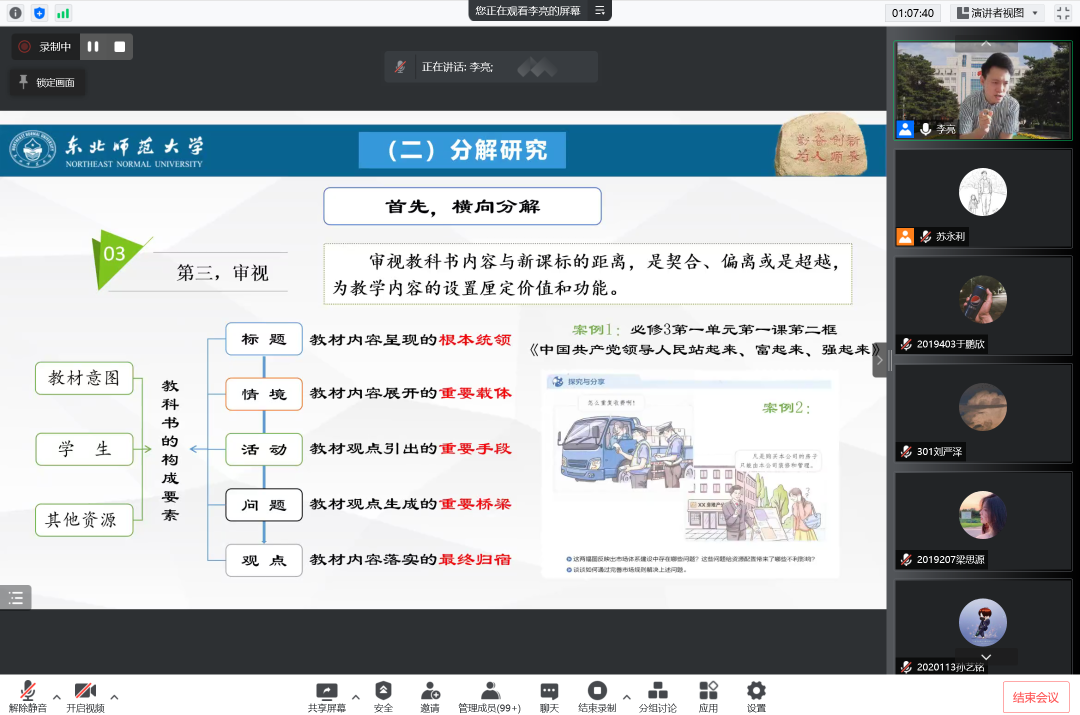Open meeting 设置 settings
The height and width of the screenshot is (715, 1080).
click(756, 696)
